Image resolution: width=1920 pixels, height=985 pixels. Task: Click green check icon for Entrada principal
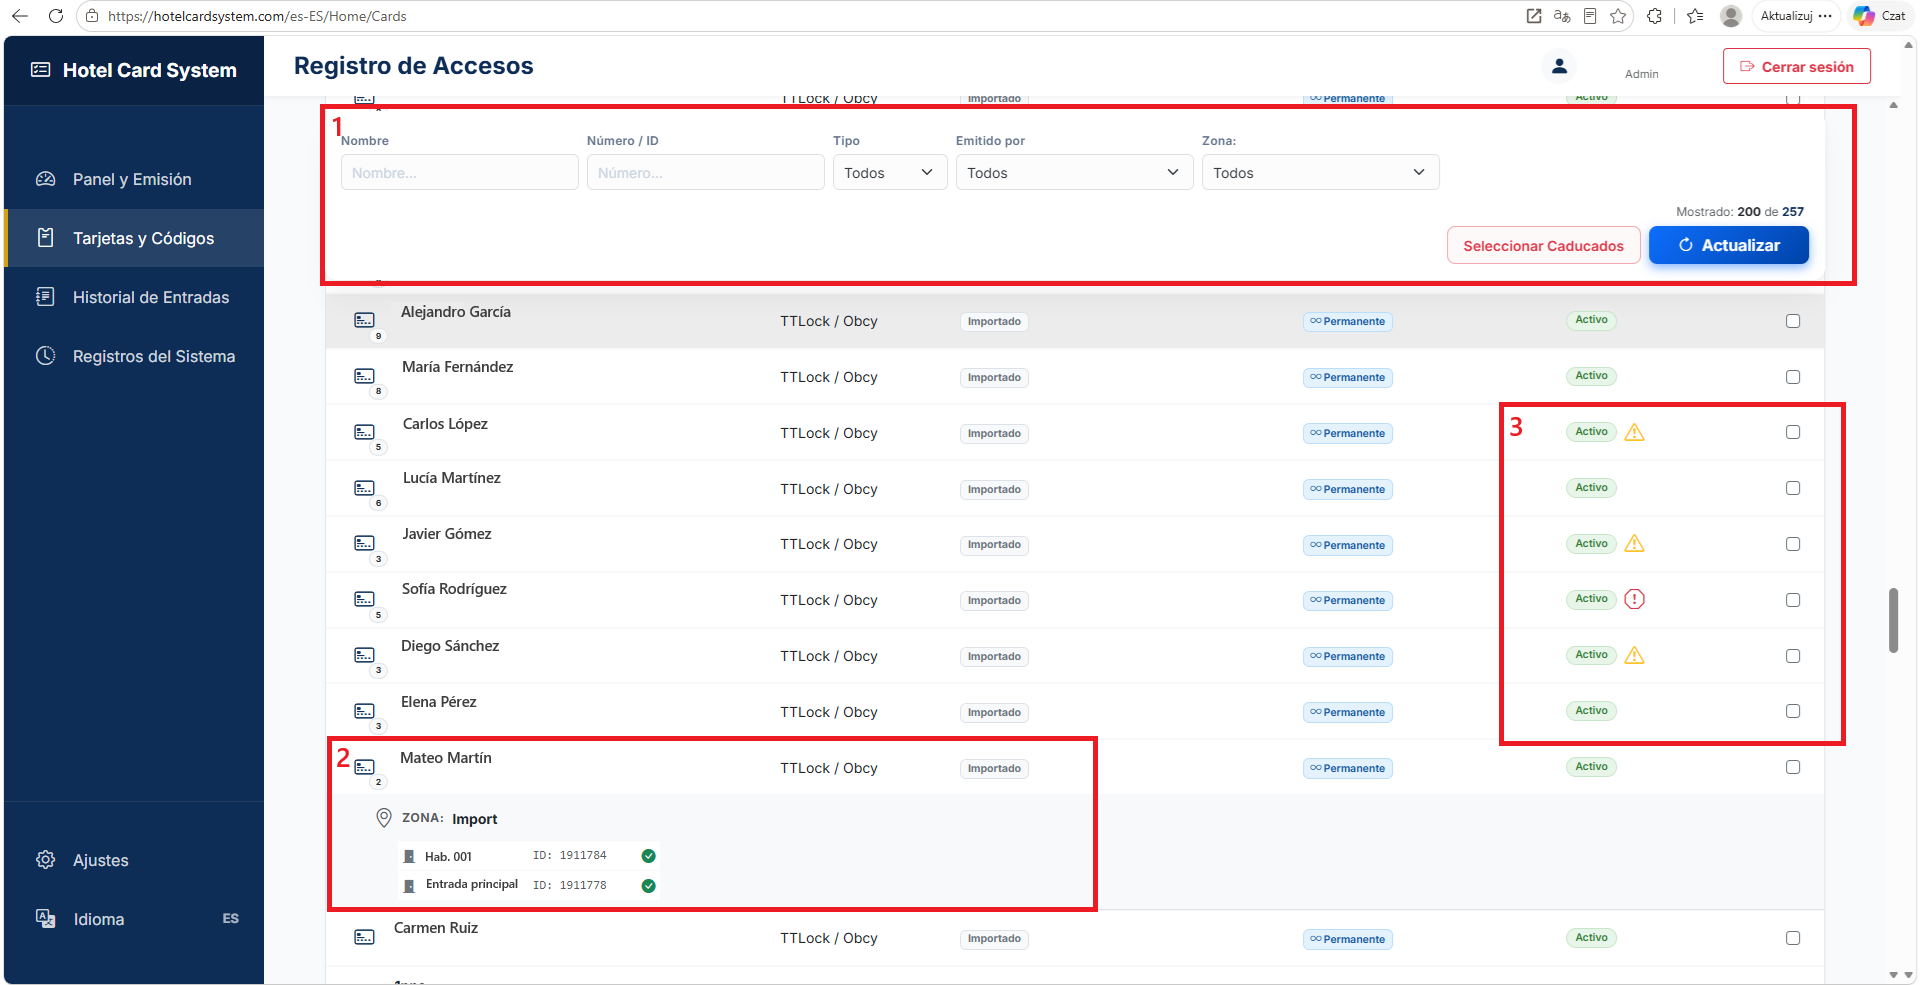pos(648,885)
